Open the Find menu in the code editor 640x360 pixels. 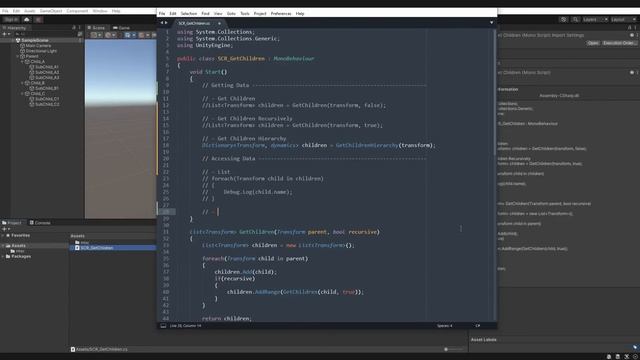coord(205,13)
